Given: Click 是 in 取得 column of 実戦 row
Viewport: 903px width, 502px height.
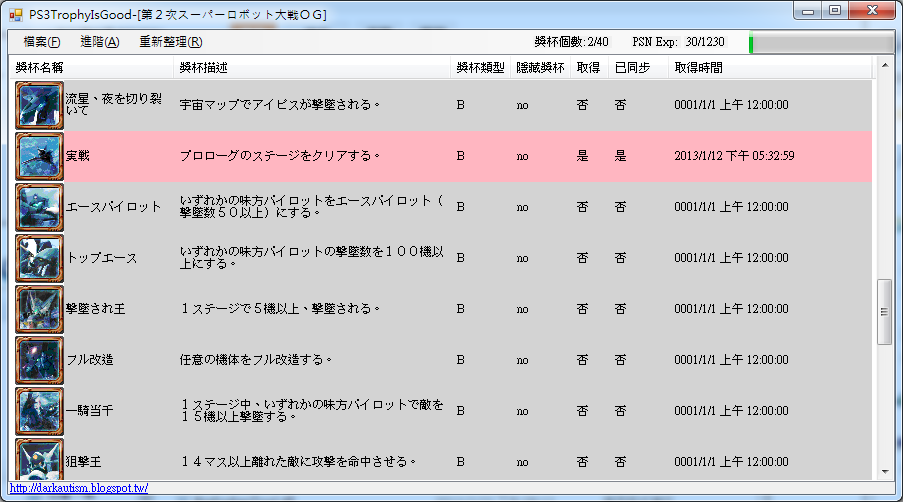Looking at the screenshot, I should point(582,156).
